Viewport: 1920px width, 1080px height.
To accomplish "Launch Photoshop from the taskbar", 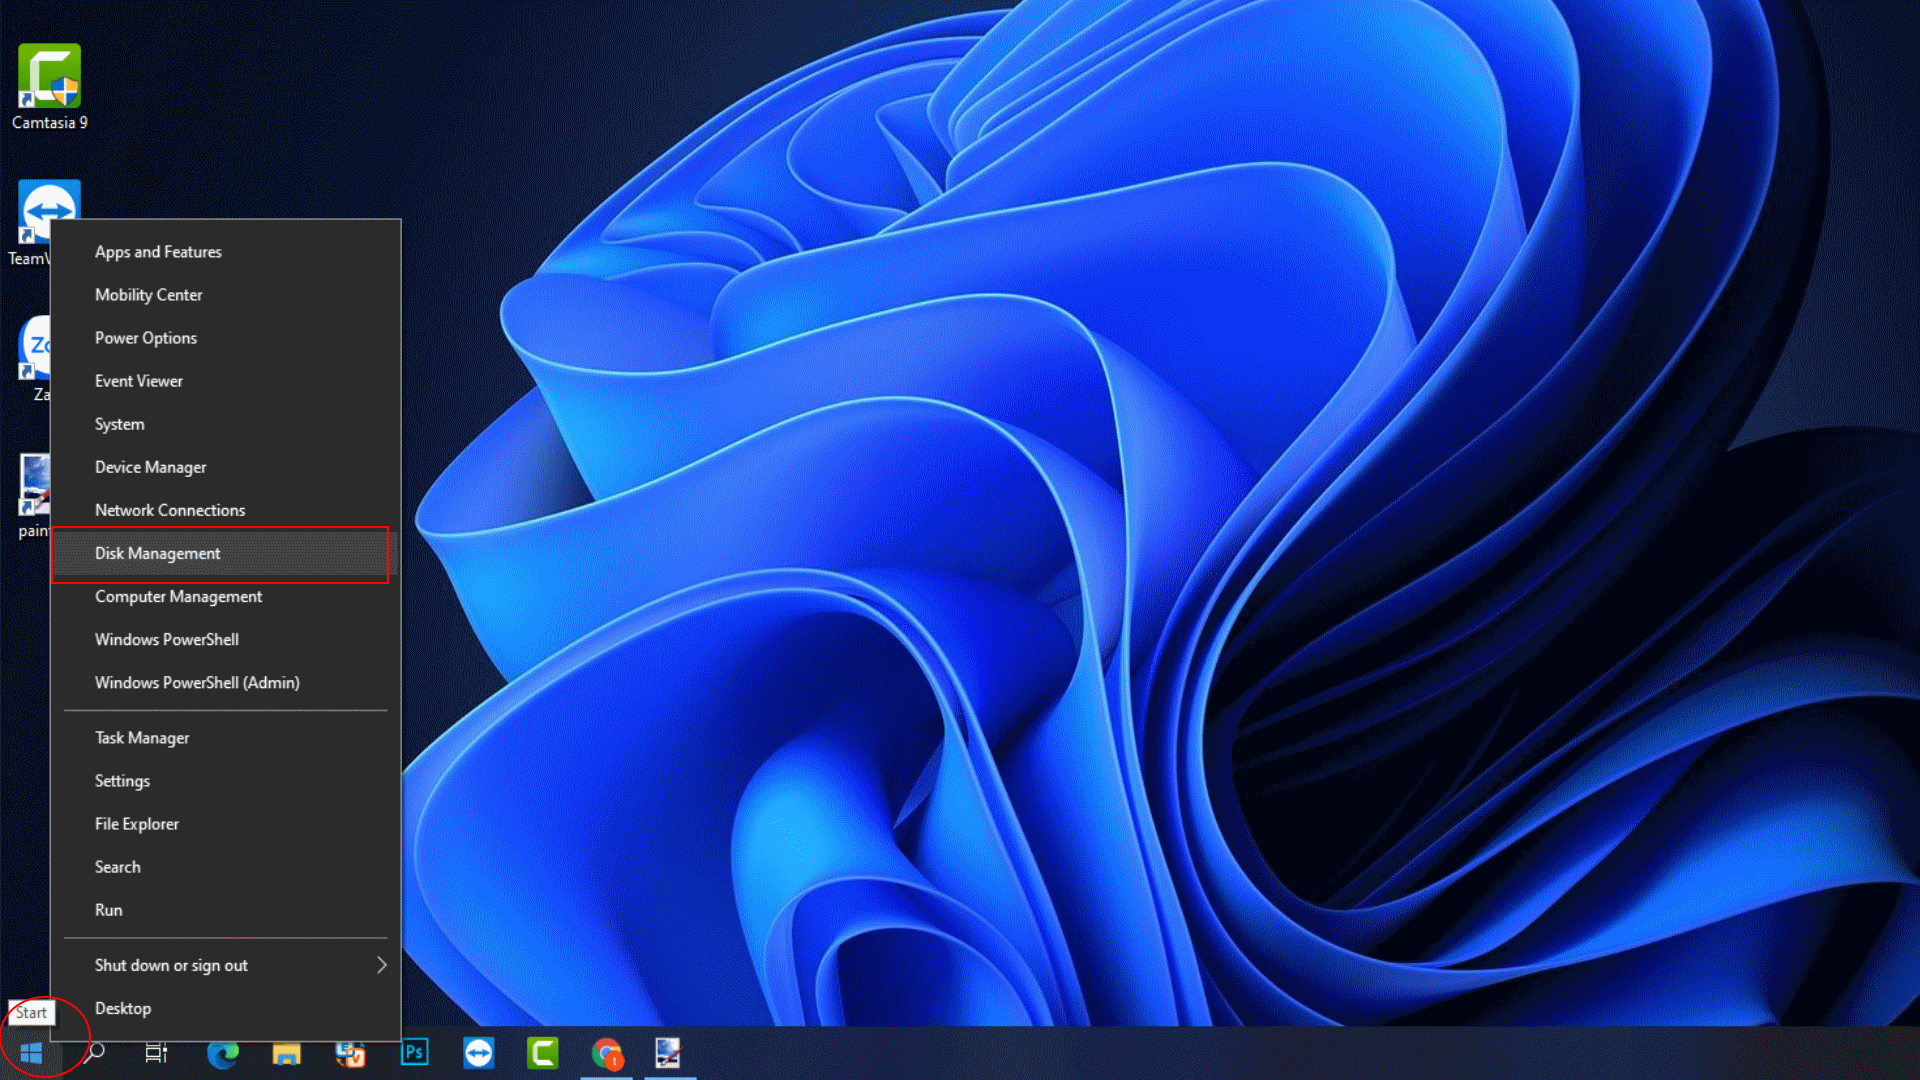I will (414, 1053).
